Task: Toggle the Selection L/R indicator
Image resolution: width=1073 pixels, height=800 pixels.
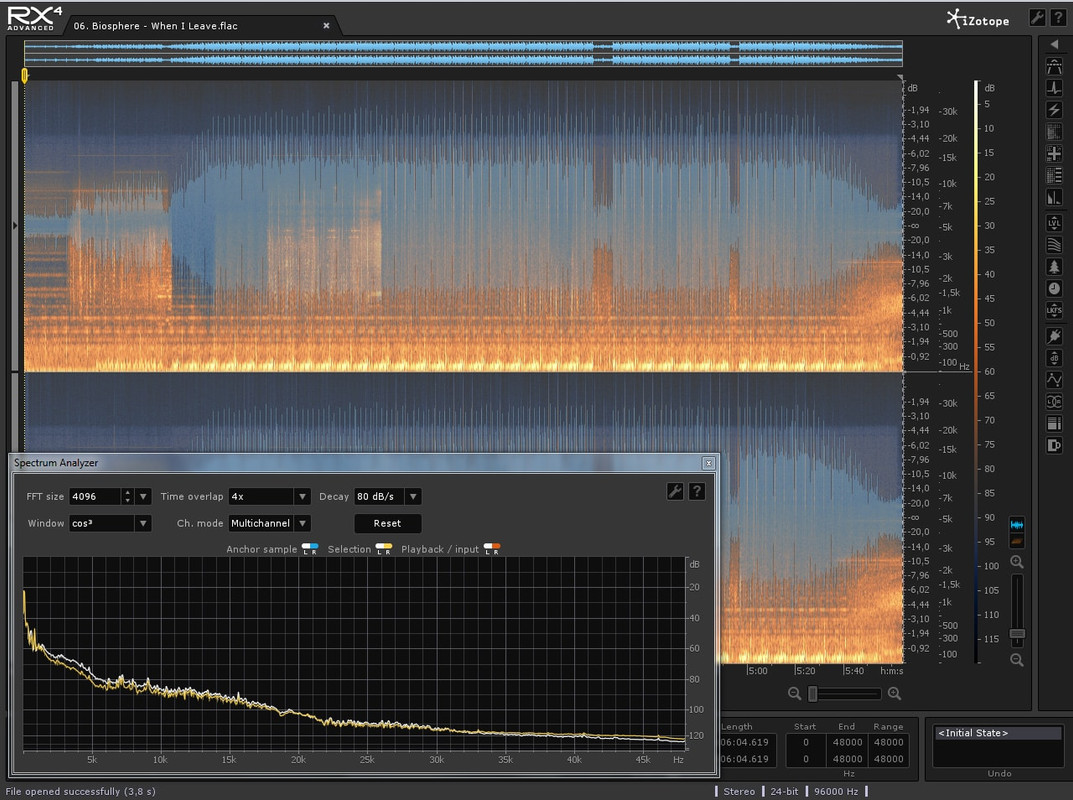Action: tap(384, 549)
